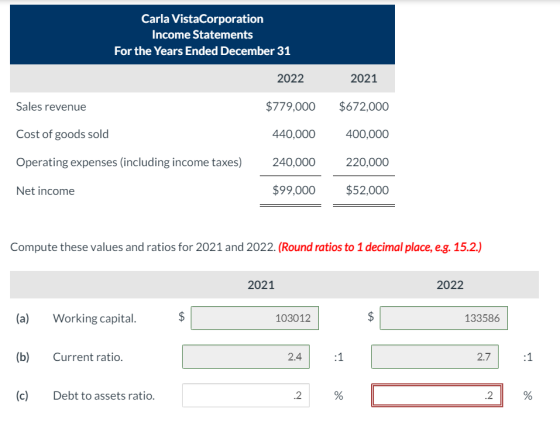Image resolution: width=560 pixels, height=426 pixels.
Task: Click the Working capital row label
Action: (95, 318)
